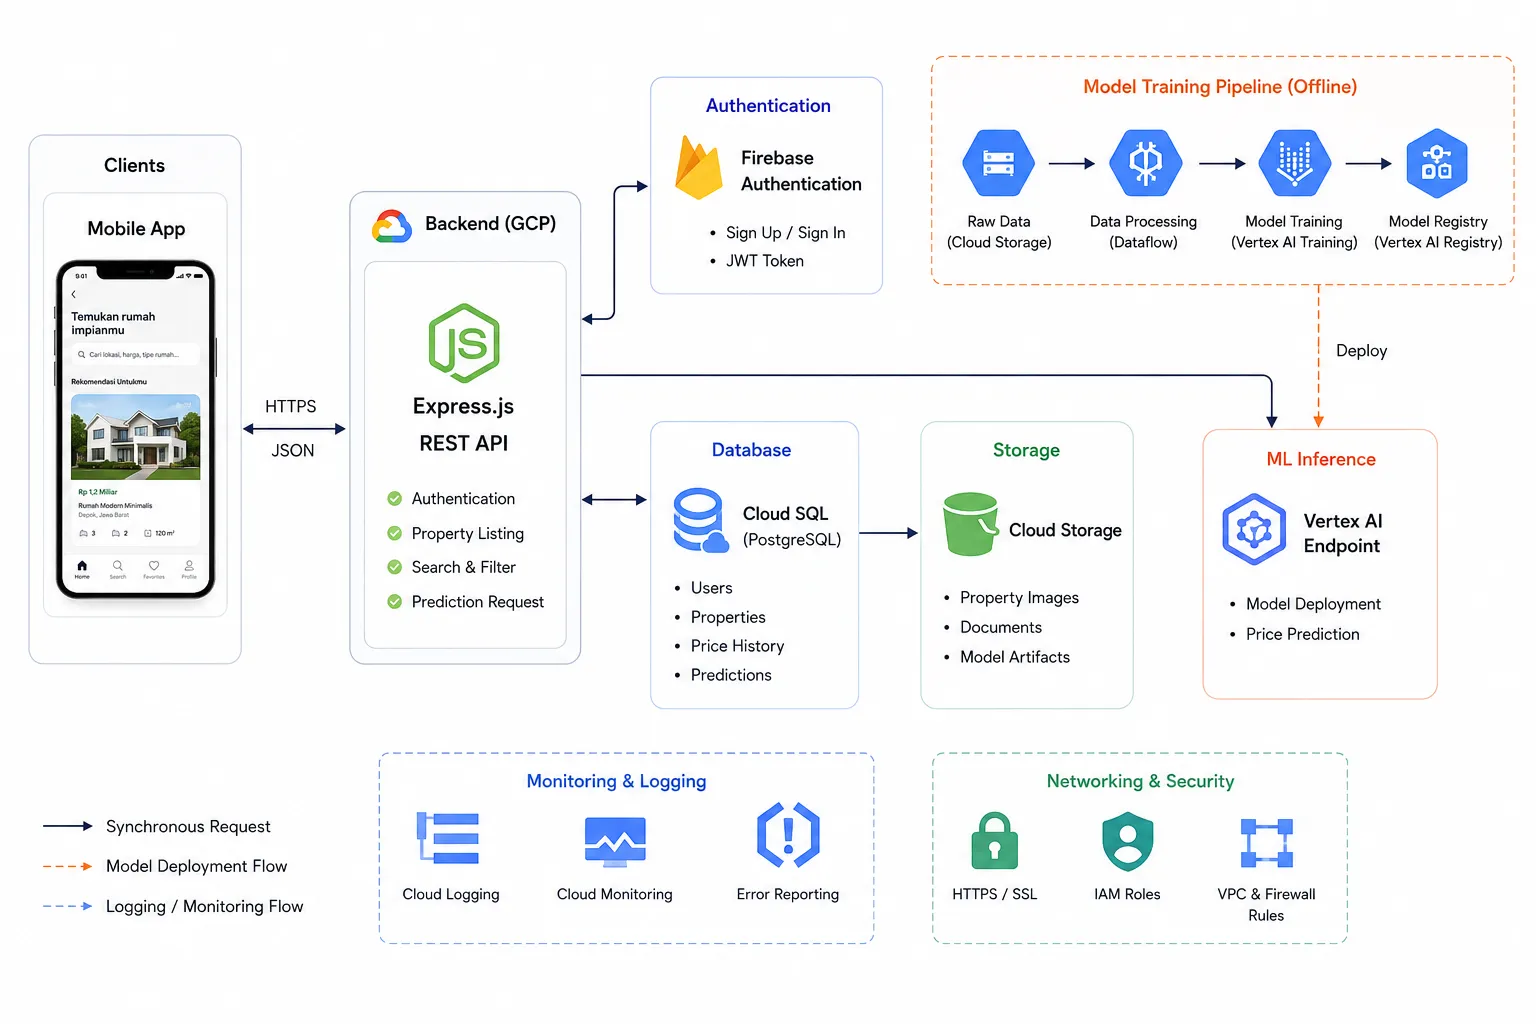The image size is (1536, 1024).
Task: Click the green check next to Authentication
Action: pos(395,498)
